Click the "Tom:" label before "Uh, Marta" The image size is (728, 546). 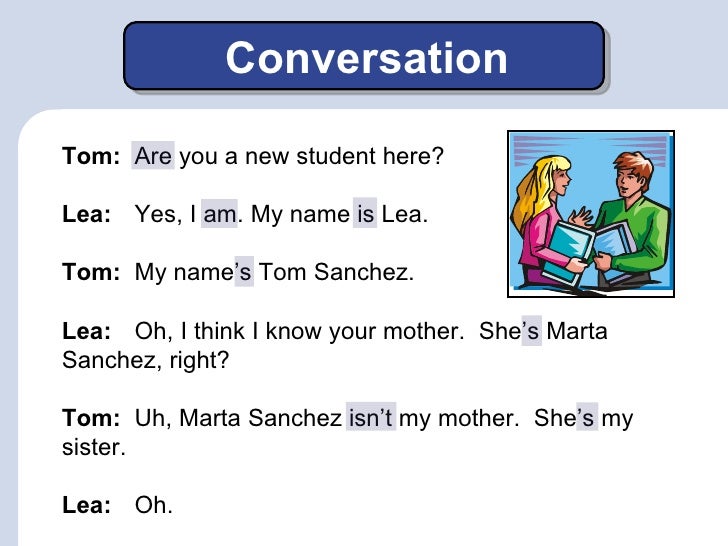(91, 417)
